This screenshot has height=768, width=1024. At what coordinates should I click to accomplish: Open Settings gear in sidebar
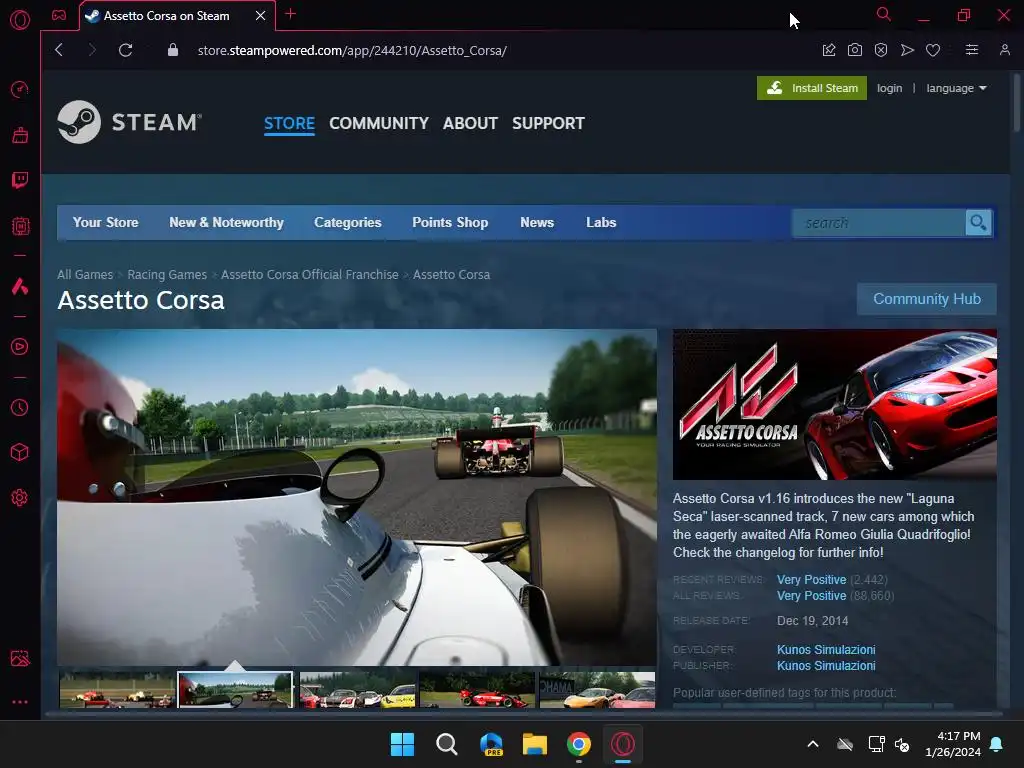click(x=20, y=498)
